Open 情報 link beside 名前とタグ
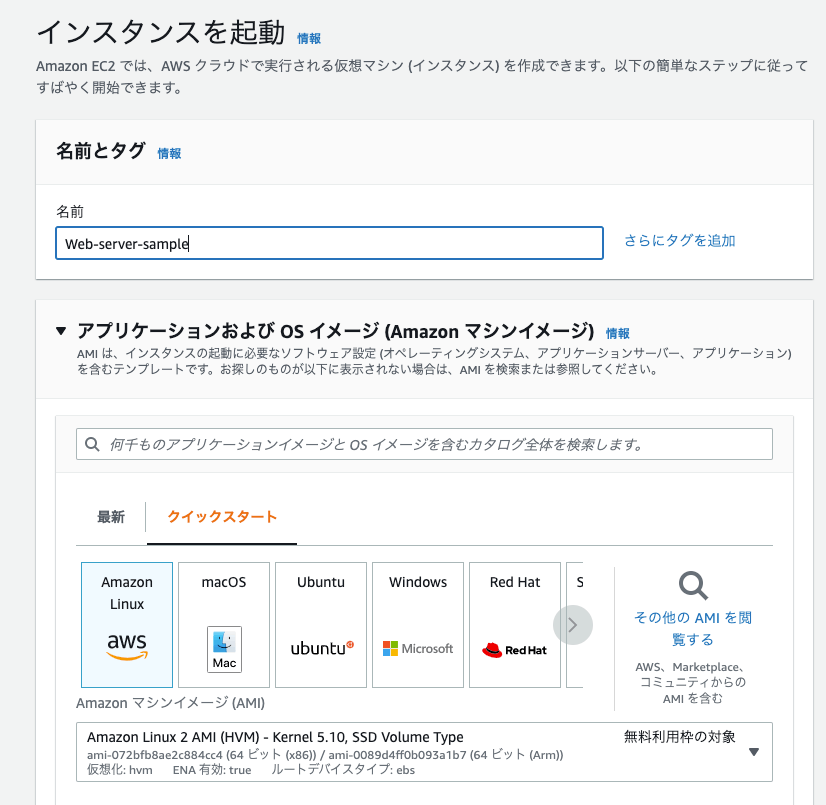The height and width of the screenshot is (805, 826). click(169, 153)
